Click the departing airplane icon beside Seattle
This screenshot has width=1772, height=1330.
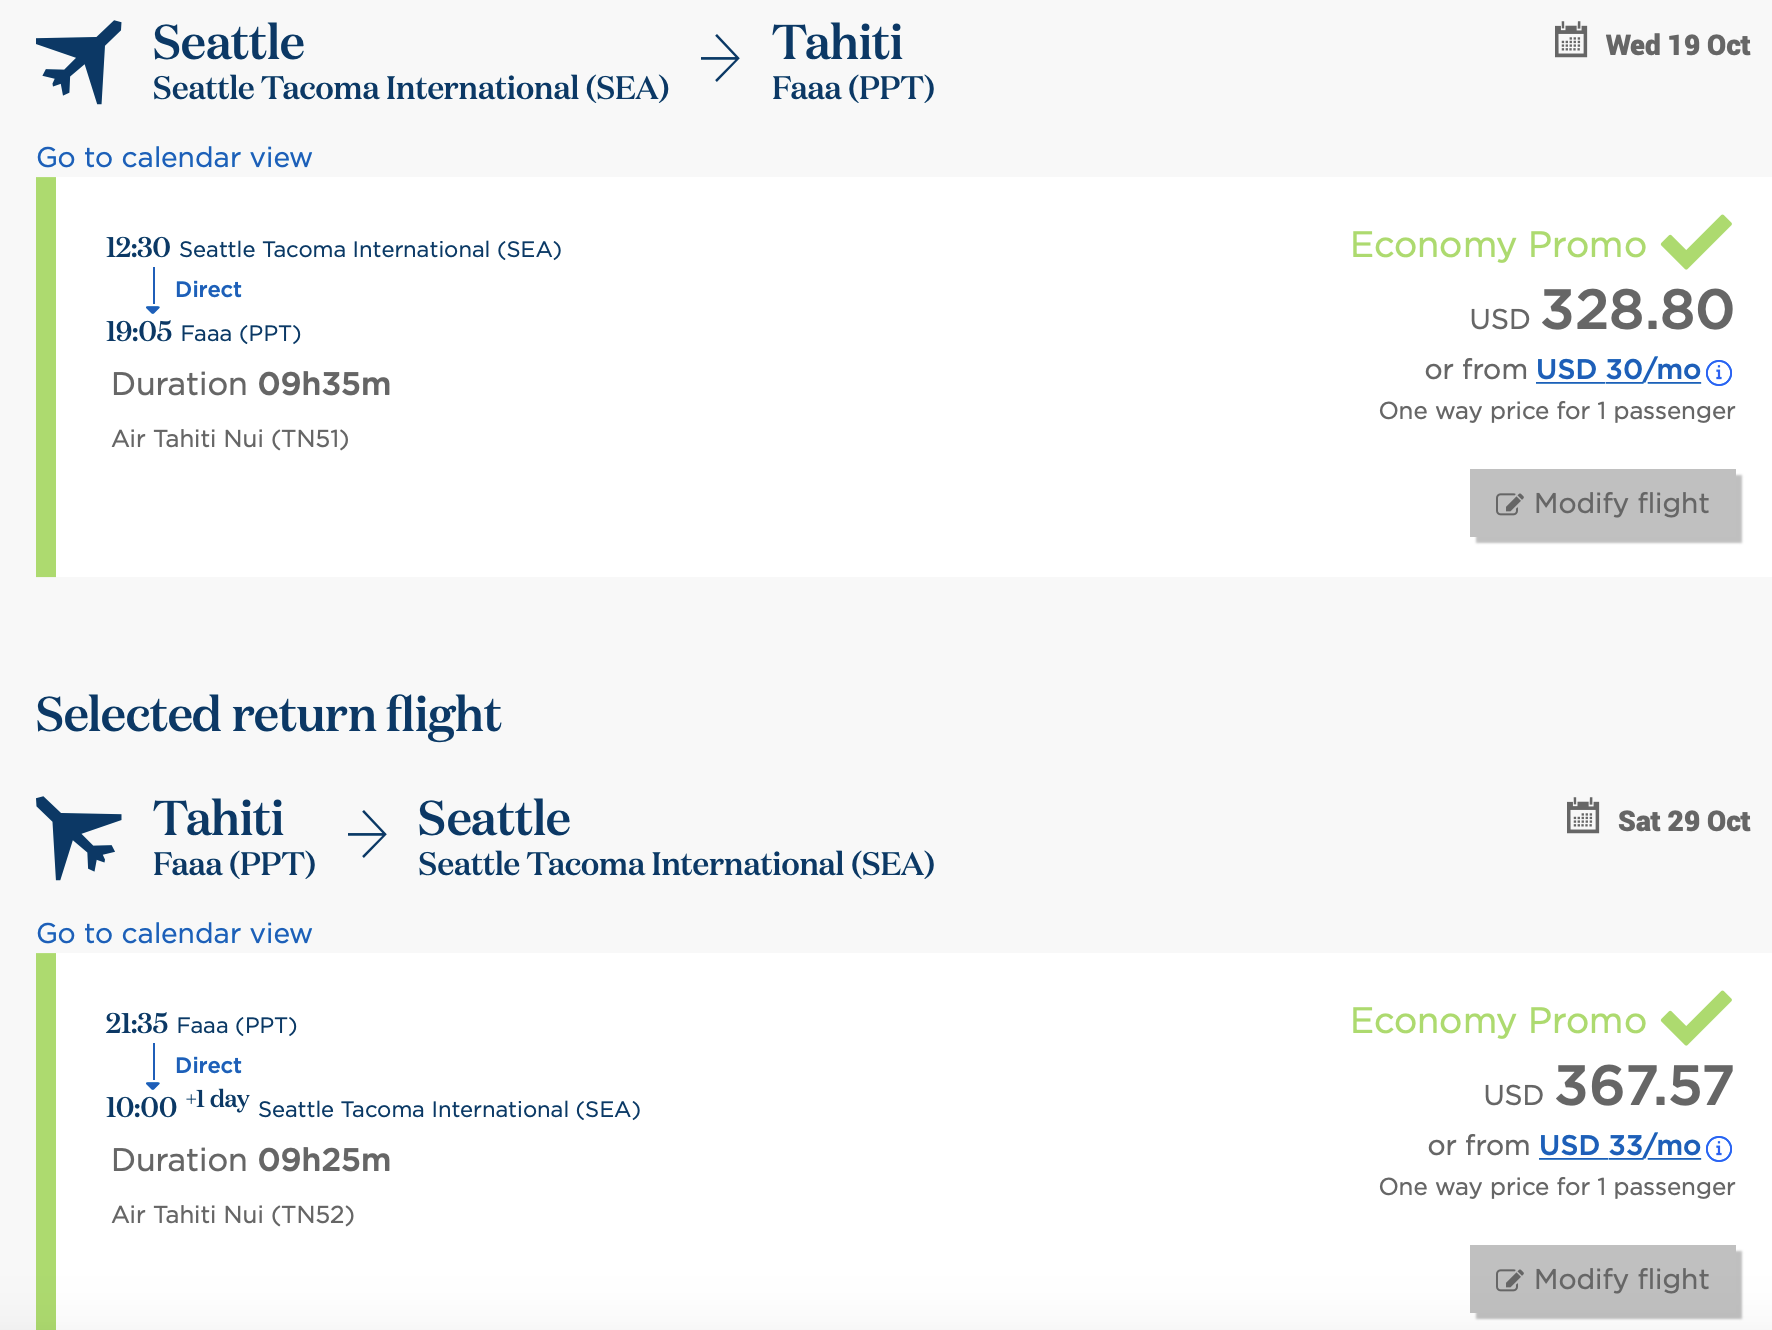point(78,62)
